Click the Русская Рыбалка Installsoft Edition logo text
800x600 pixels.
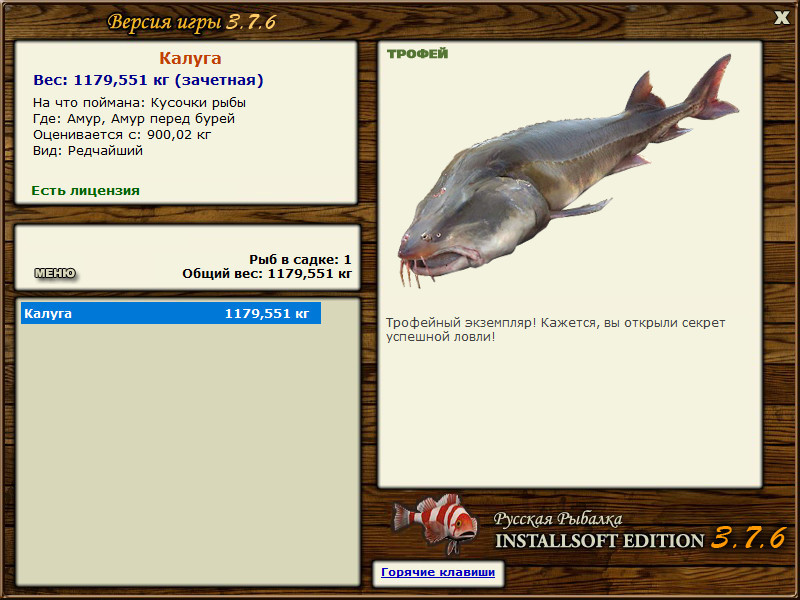[599, 531]
